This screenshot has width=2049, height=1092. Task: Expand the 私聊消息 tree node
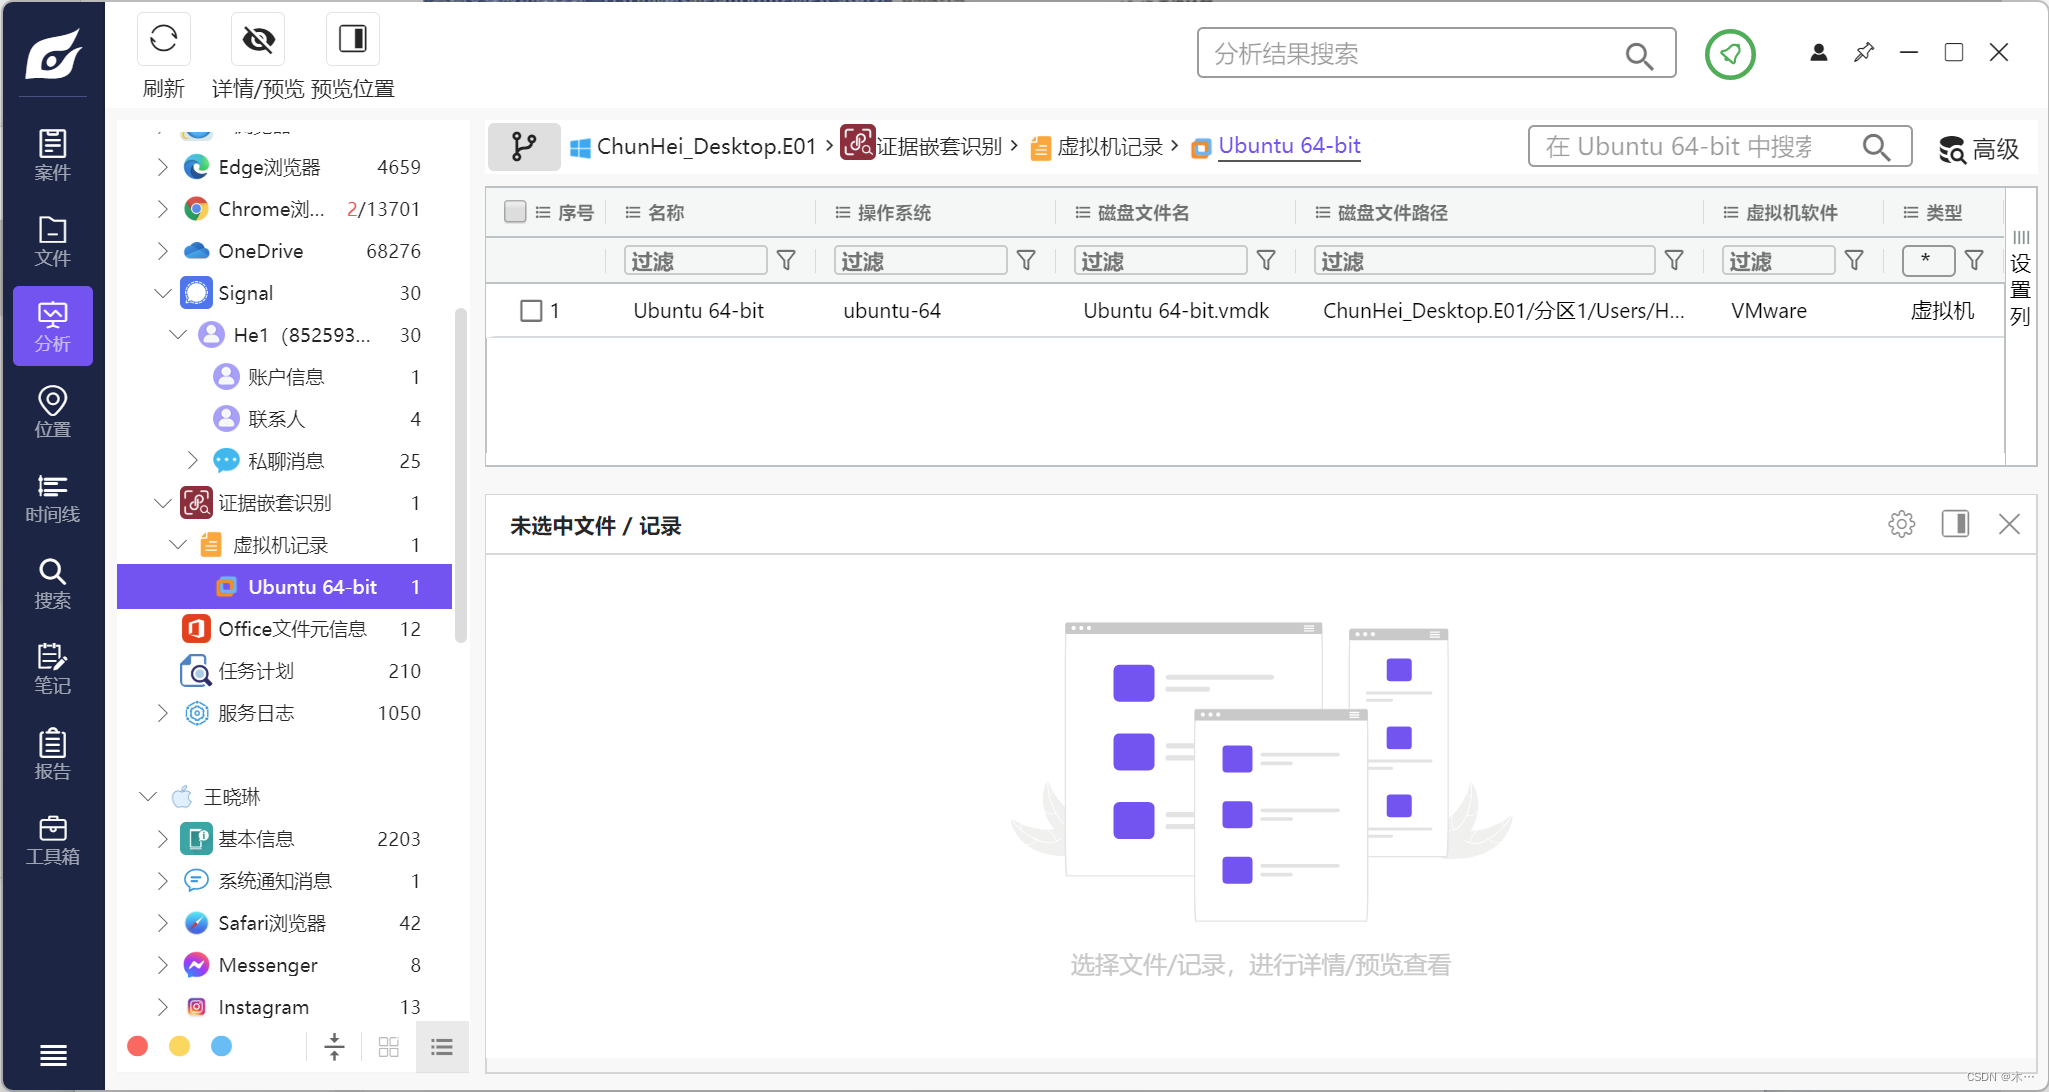click(x=193, y=461)
